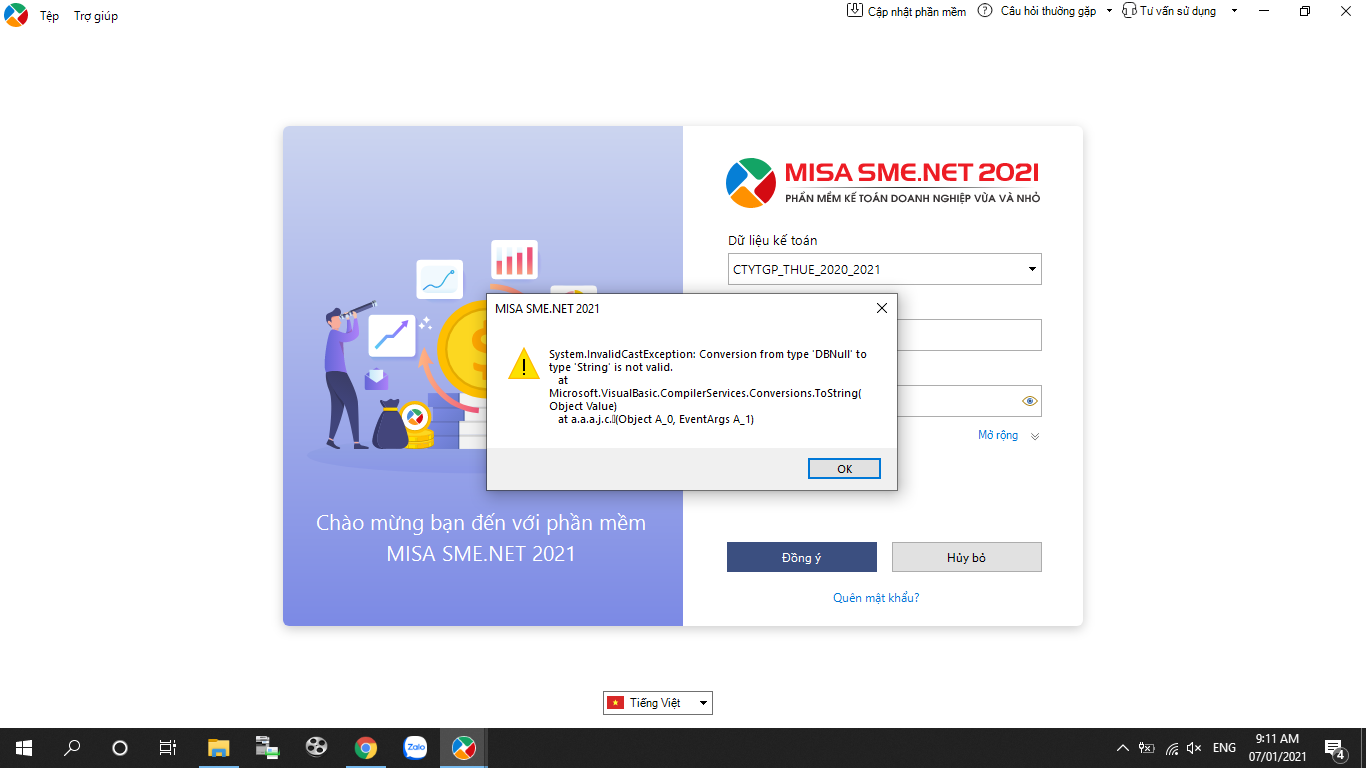Open File Explorer from the taskbar
Viewport: 1366px width, 768px height.
point(218,748)
